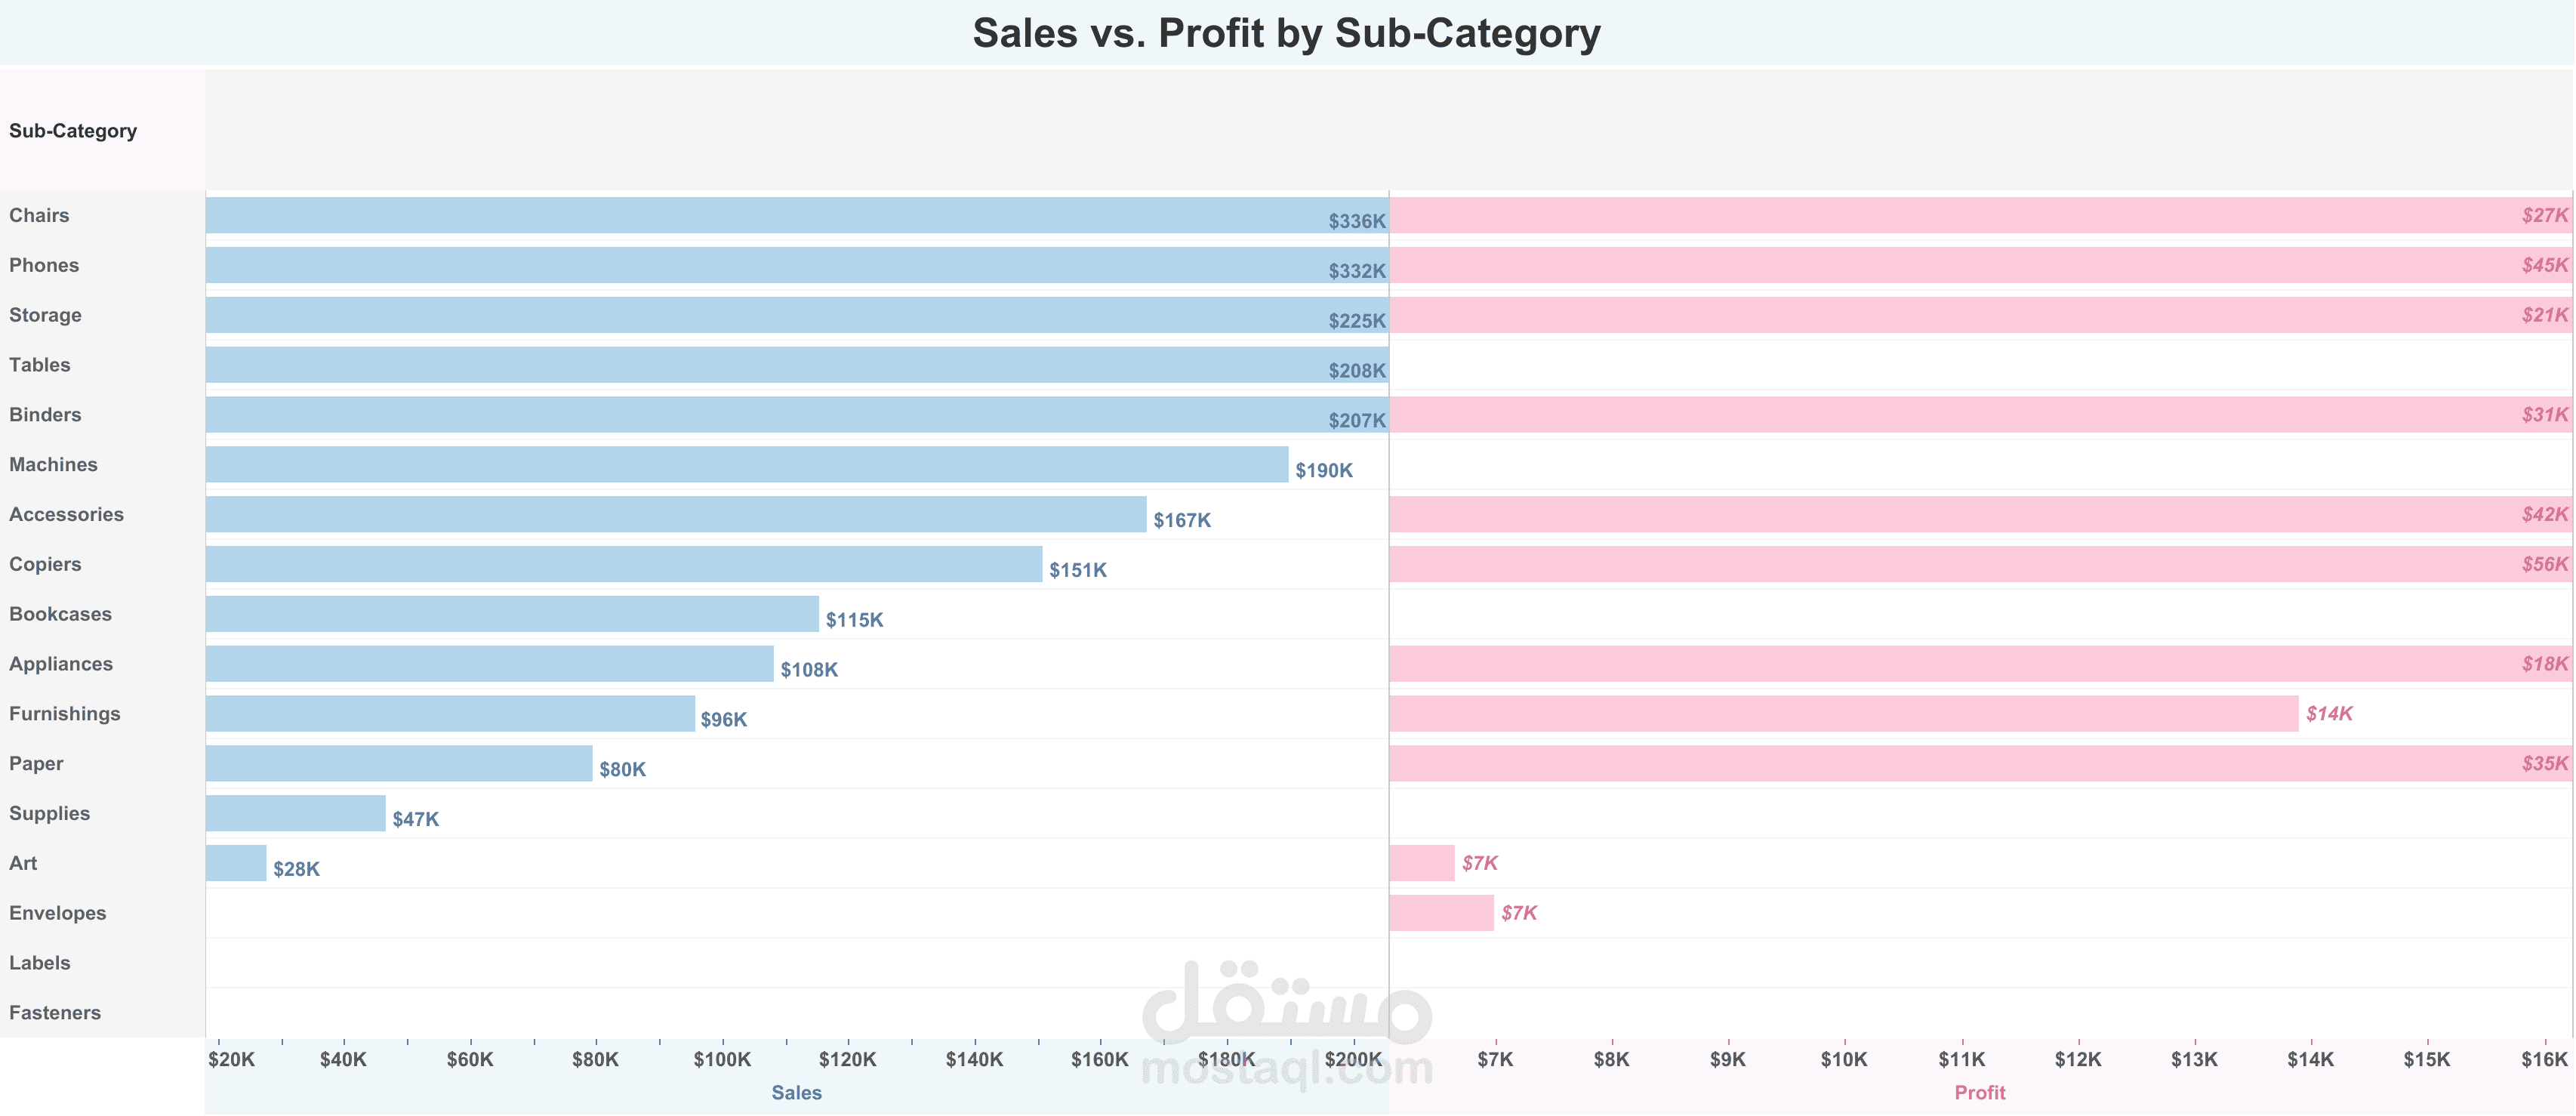Image resolution: width=2576 pixels, height=1116 pixels.
Task: Click the Envelopes profit bar
Action: (x=1441, y=913)
